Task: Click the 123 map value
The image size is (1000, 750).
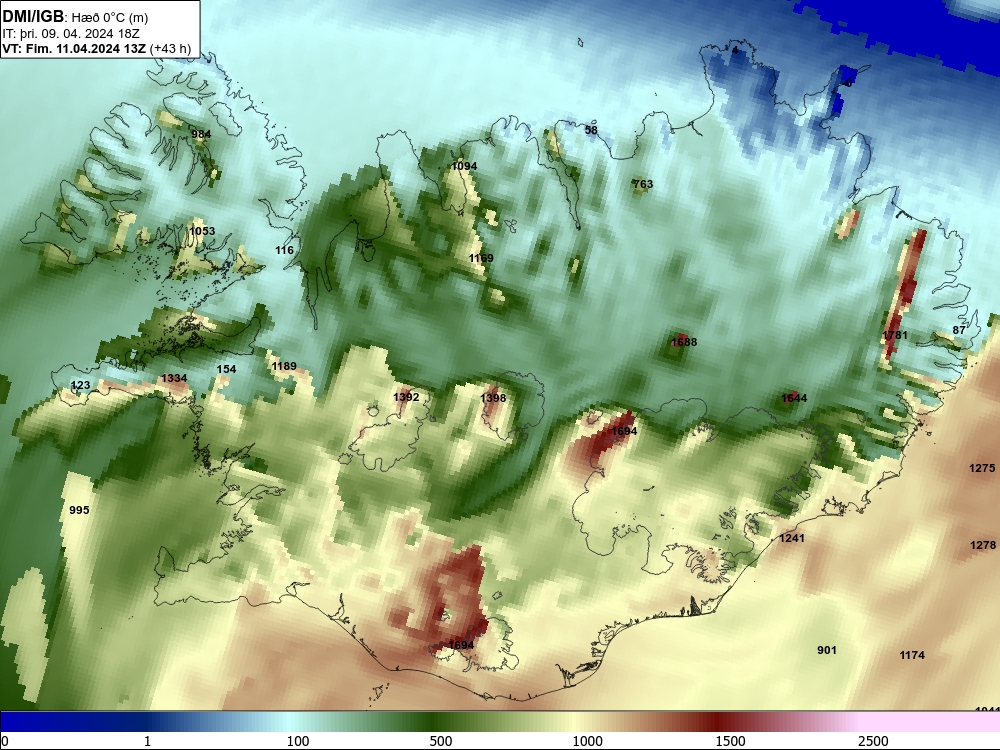Action: tap(80, 385)
